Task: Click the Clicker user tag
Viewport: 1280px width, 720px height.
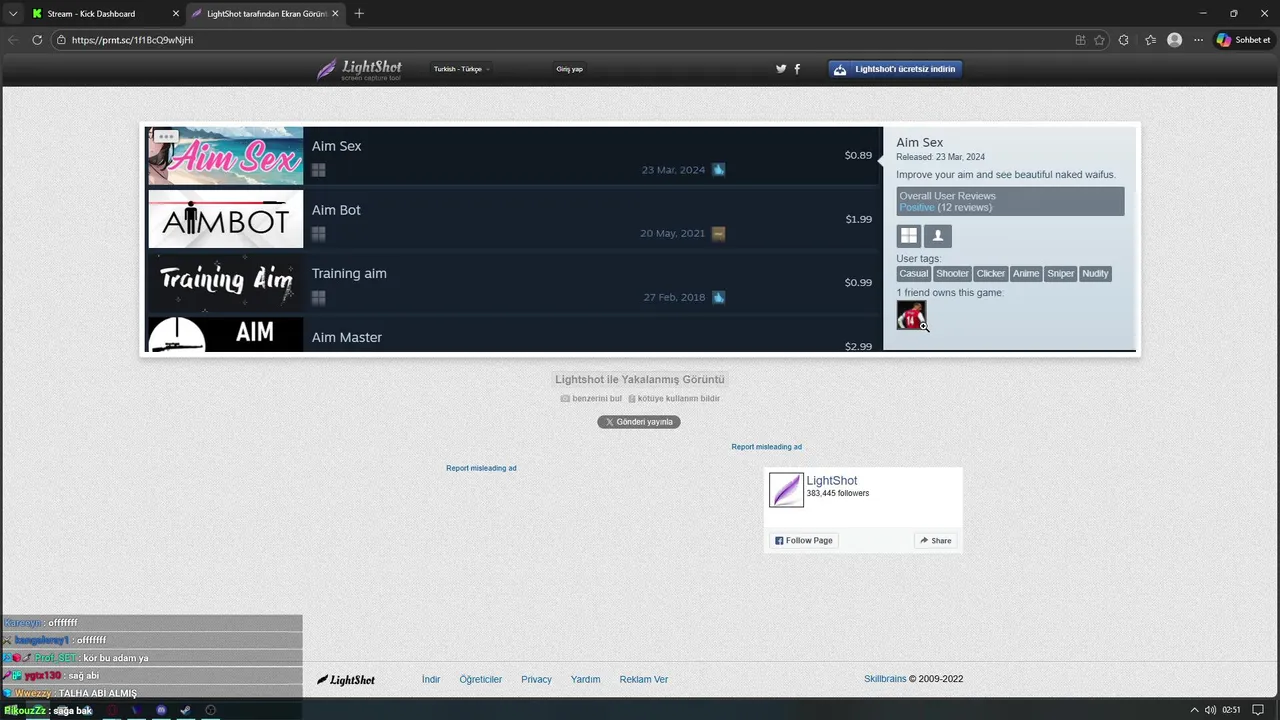Action: pyautogui.click(x=991, y=273)
